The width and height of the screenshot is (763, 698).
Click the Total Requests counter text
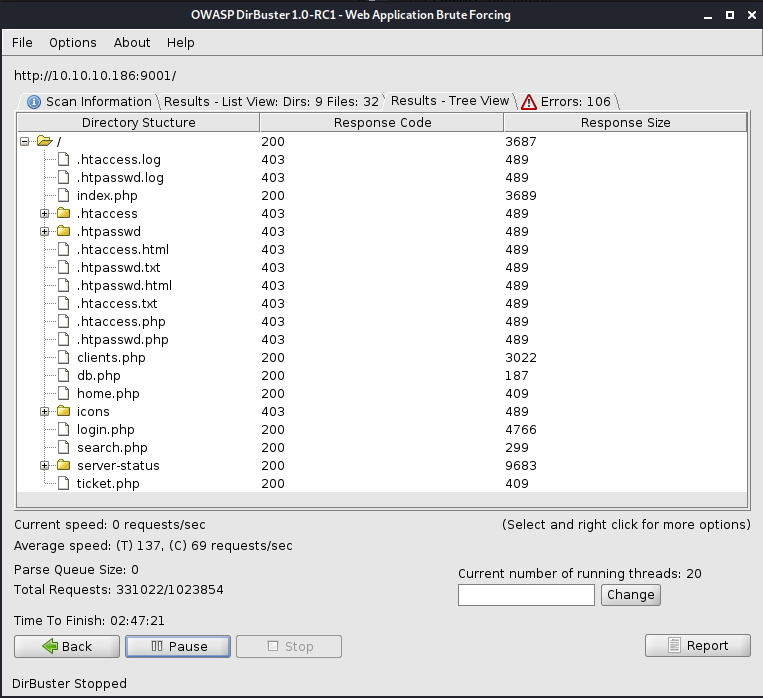pyautogui.click(x=118, y=589)
